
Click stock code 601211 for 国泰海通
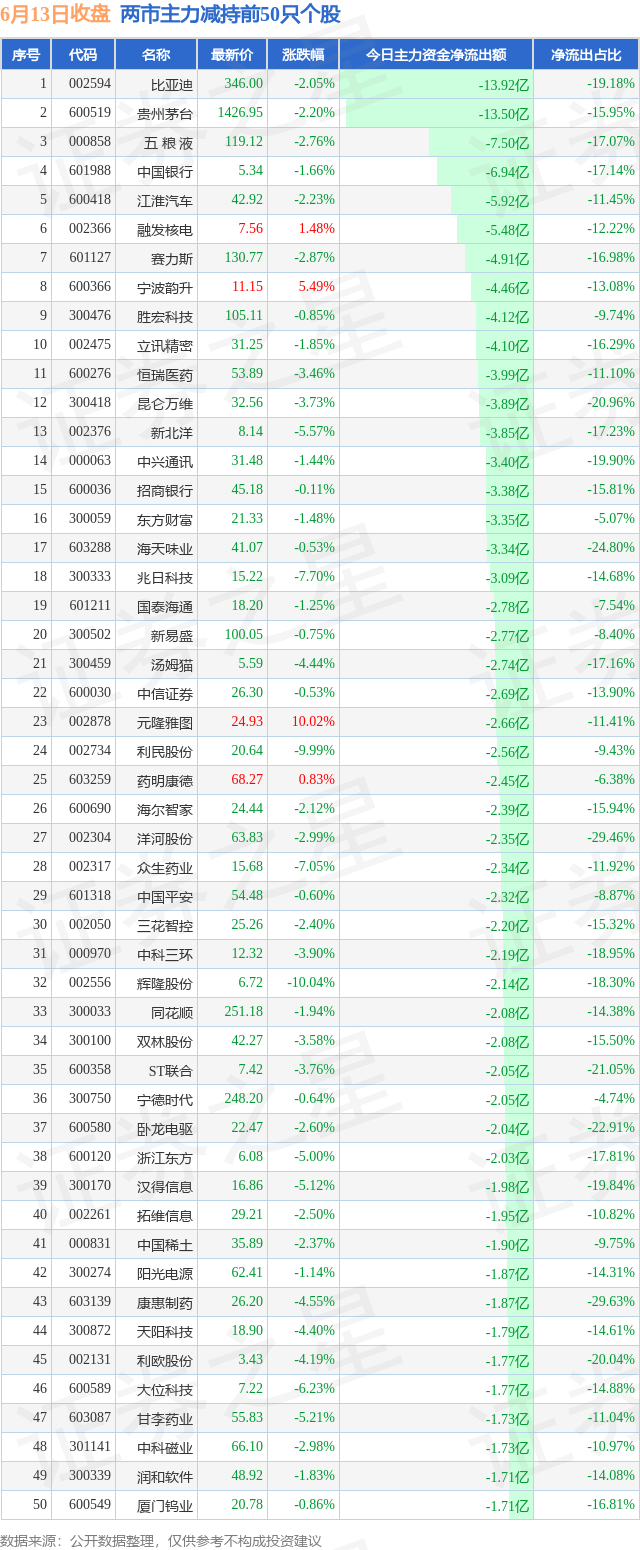coord(90,606)
